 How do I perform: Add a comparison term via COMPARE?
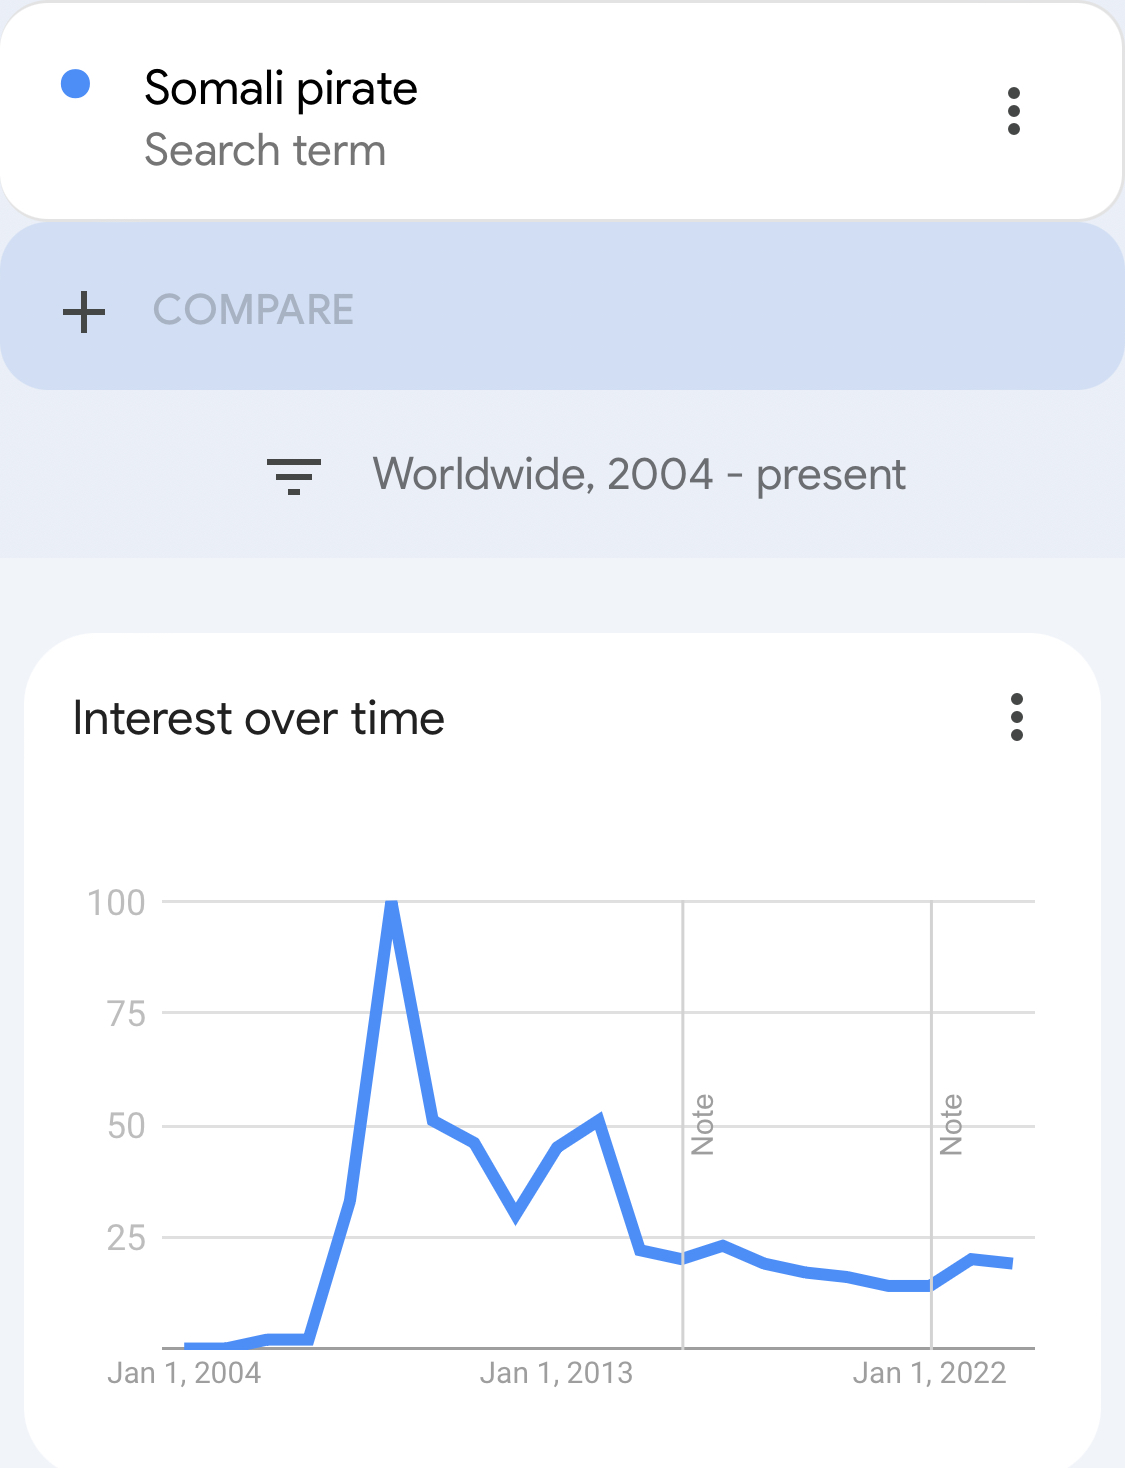(x=562, y=306)
